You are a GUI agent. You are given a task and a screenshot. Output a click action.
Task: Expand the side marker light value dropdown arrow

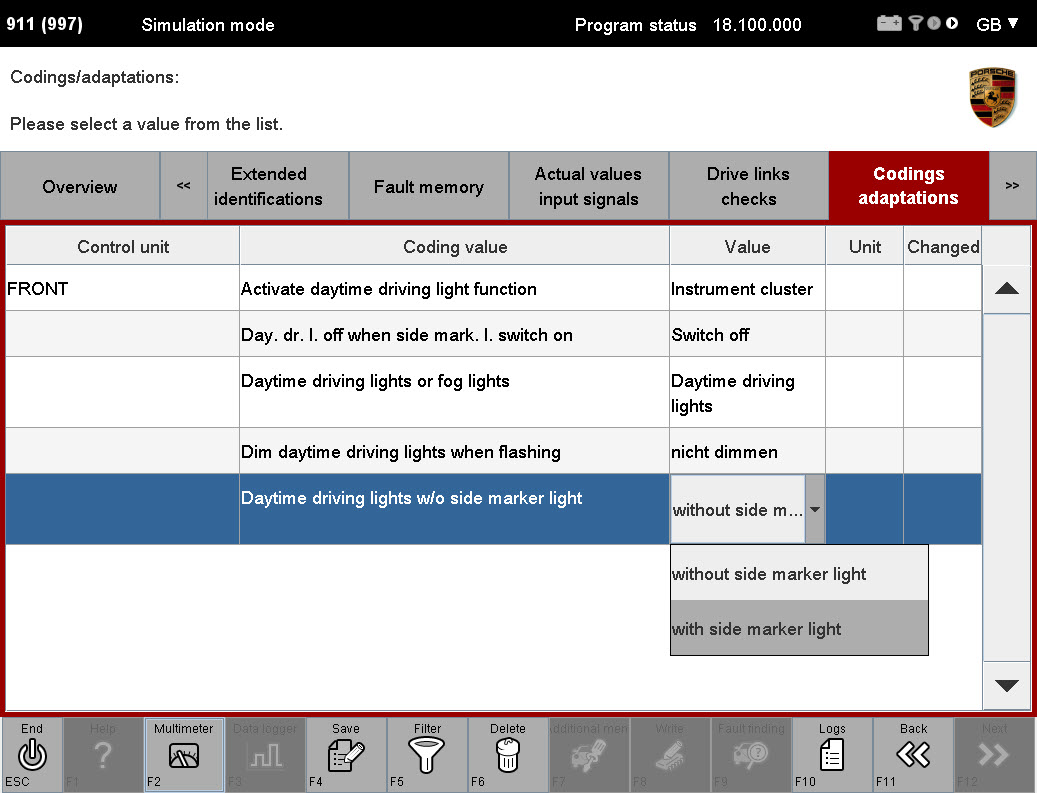coord(815,509)
